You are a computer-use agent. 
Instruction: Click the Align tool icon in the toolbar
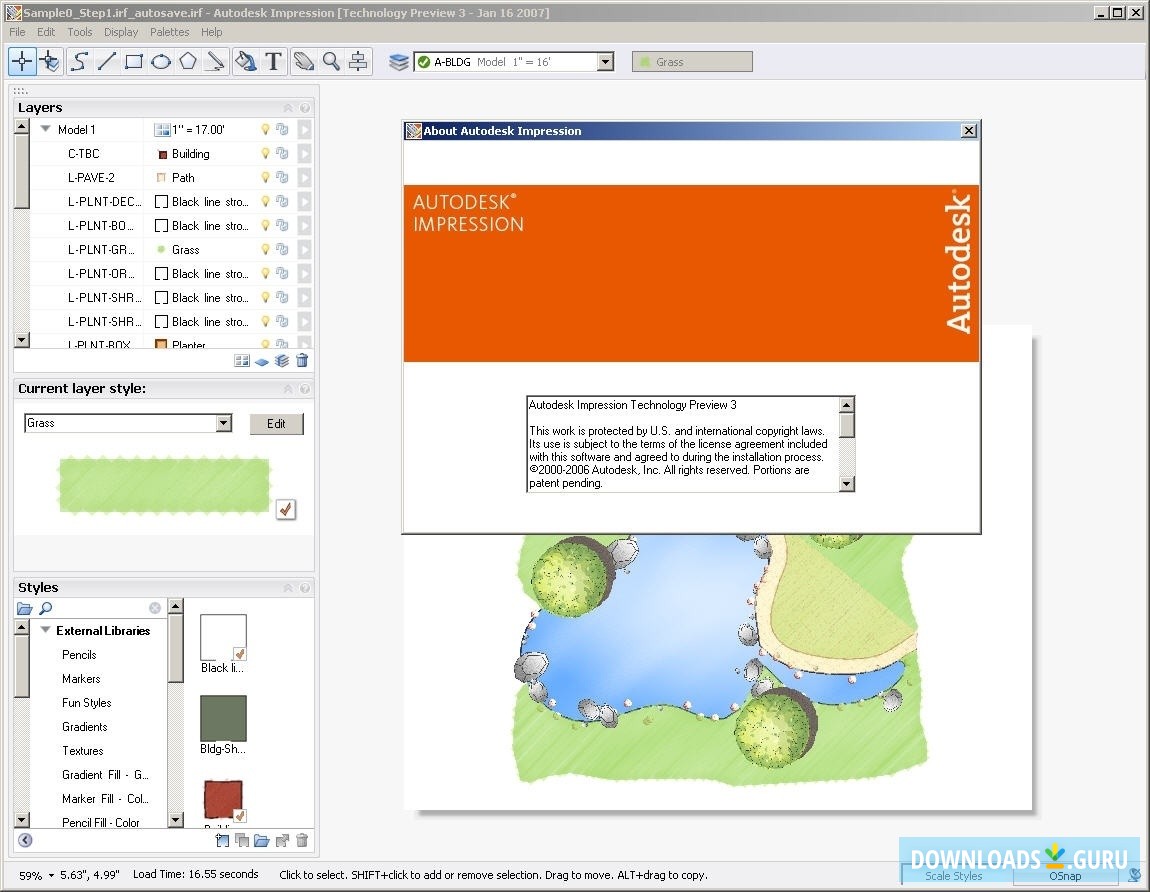(358, 62)
